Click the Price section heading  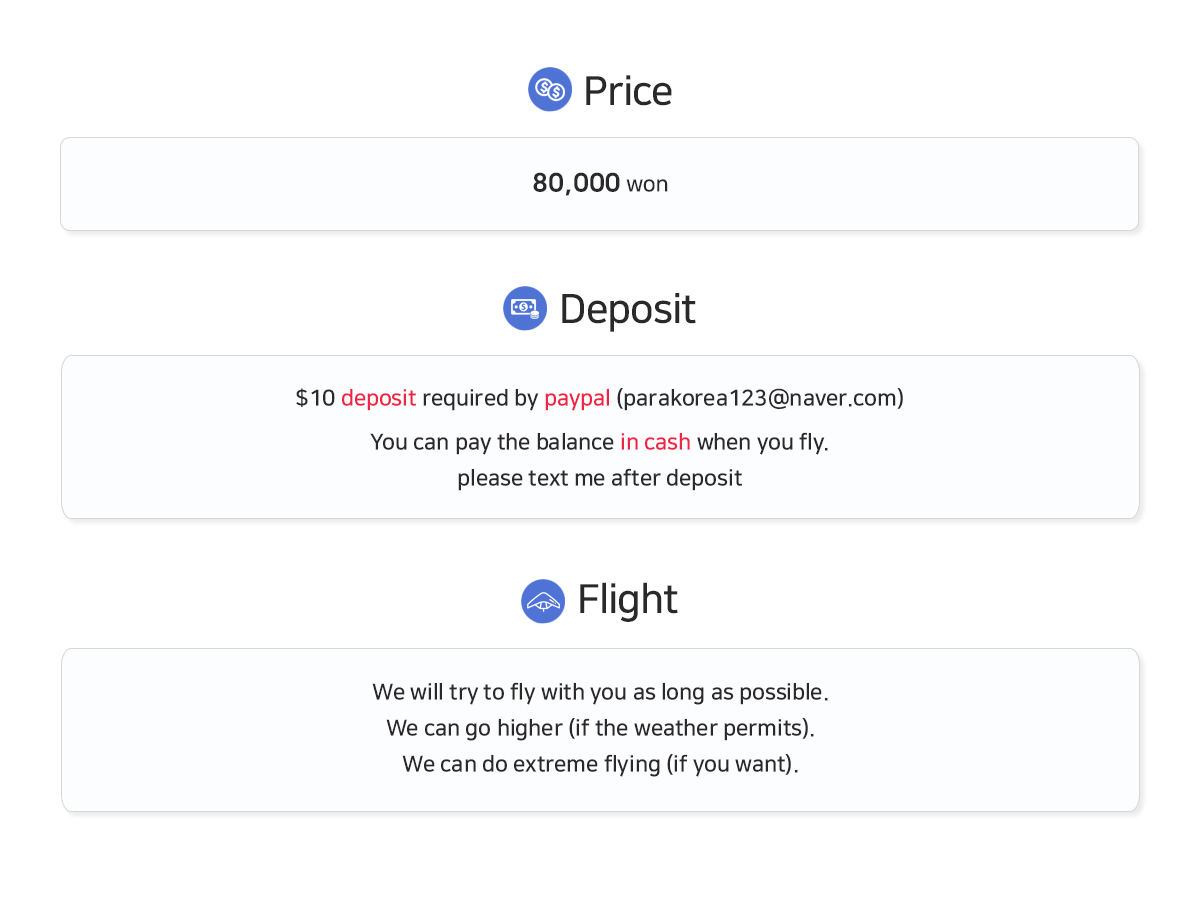click(628, 90)
